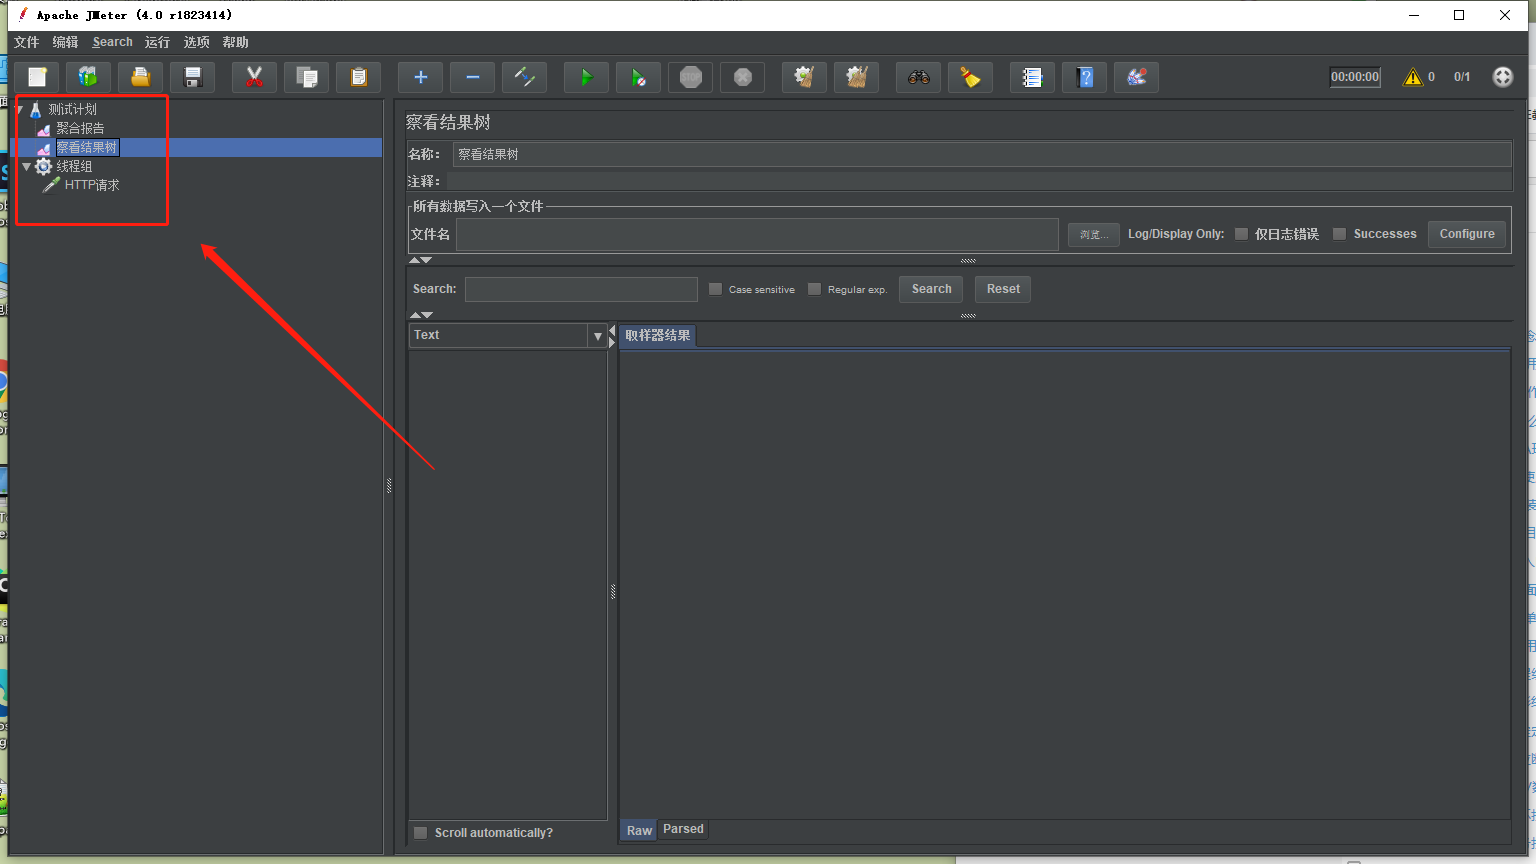This screenshot has height=864, width=1536.
Task: Collapse results list with split-pane arrow
Action: click(x=612, y=330)
